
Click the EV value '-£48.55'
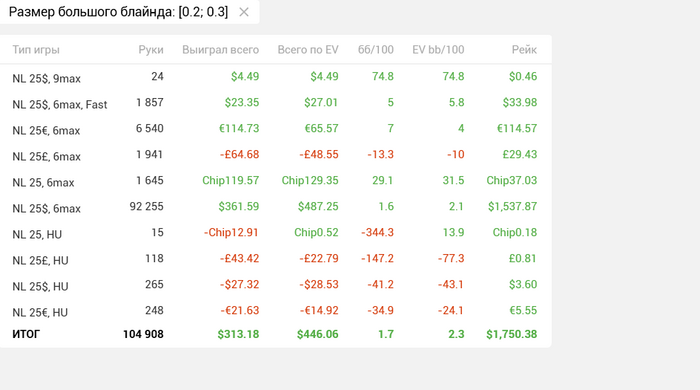point(319,154)
